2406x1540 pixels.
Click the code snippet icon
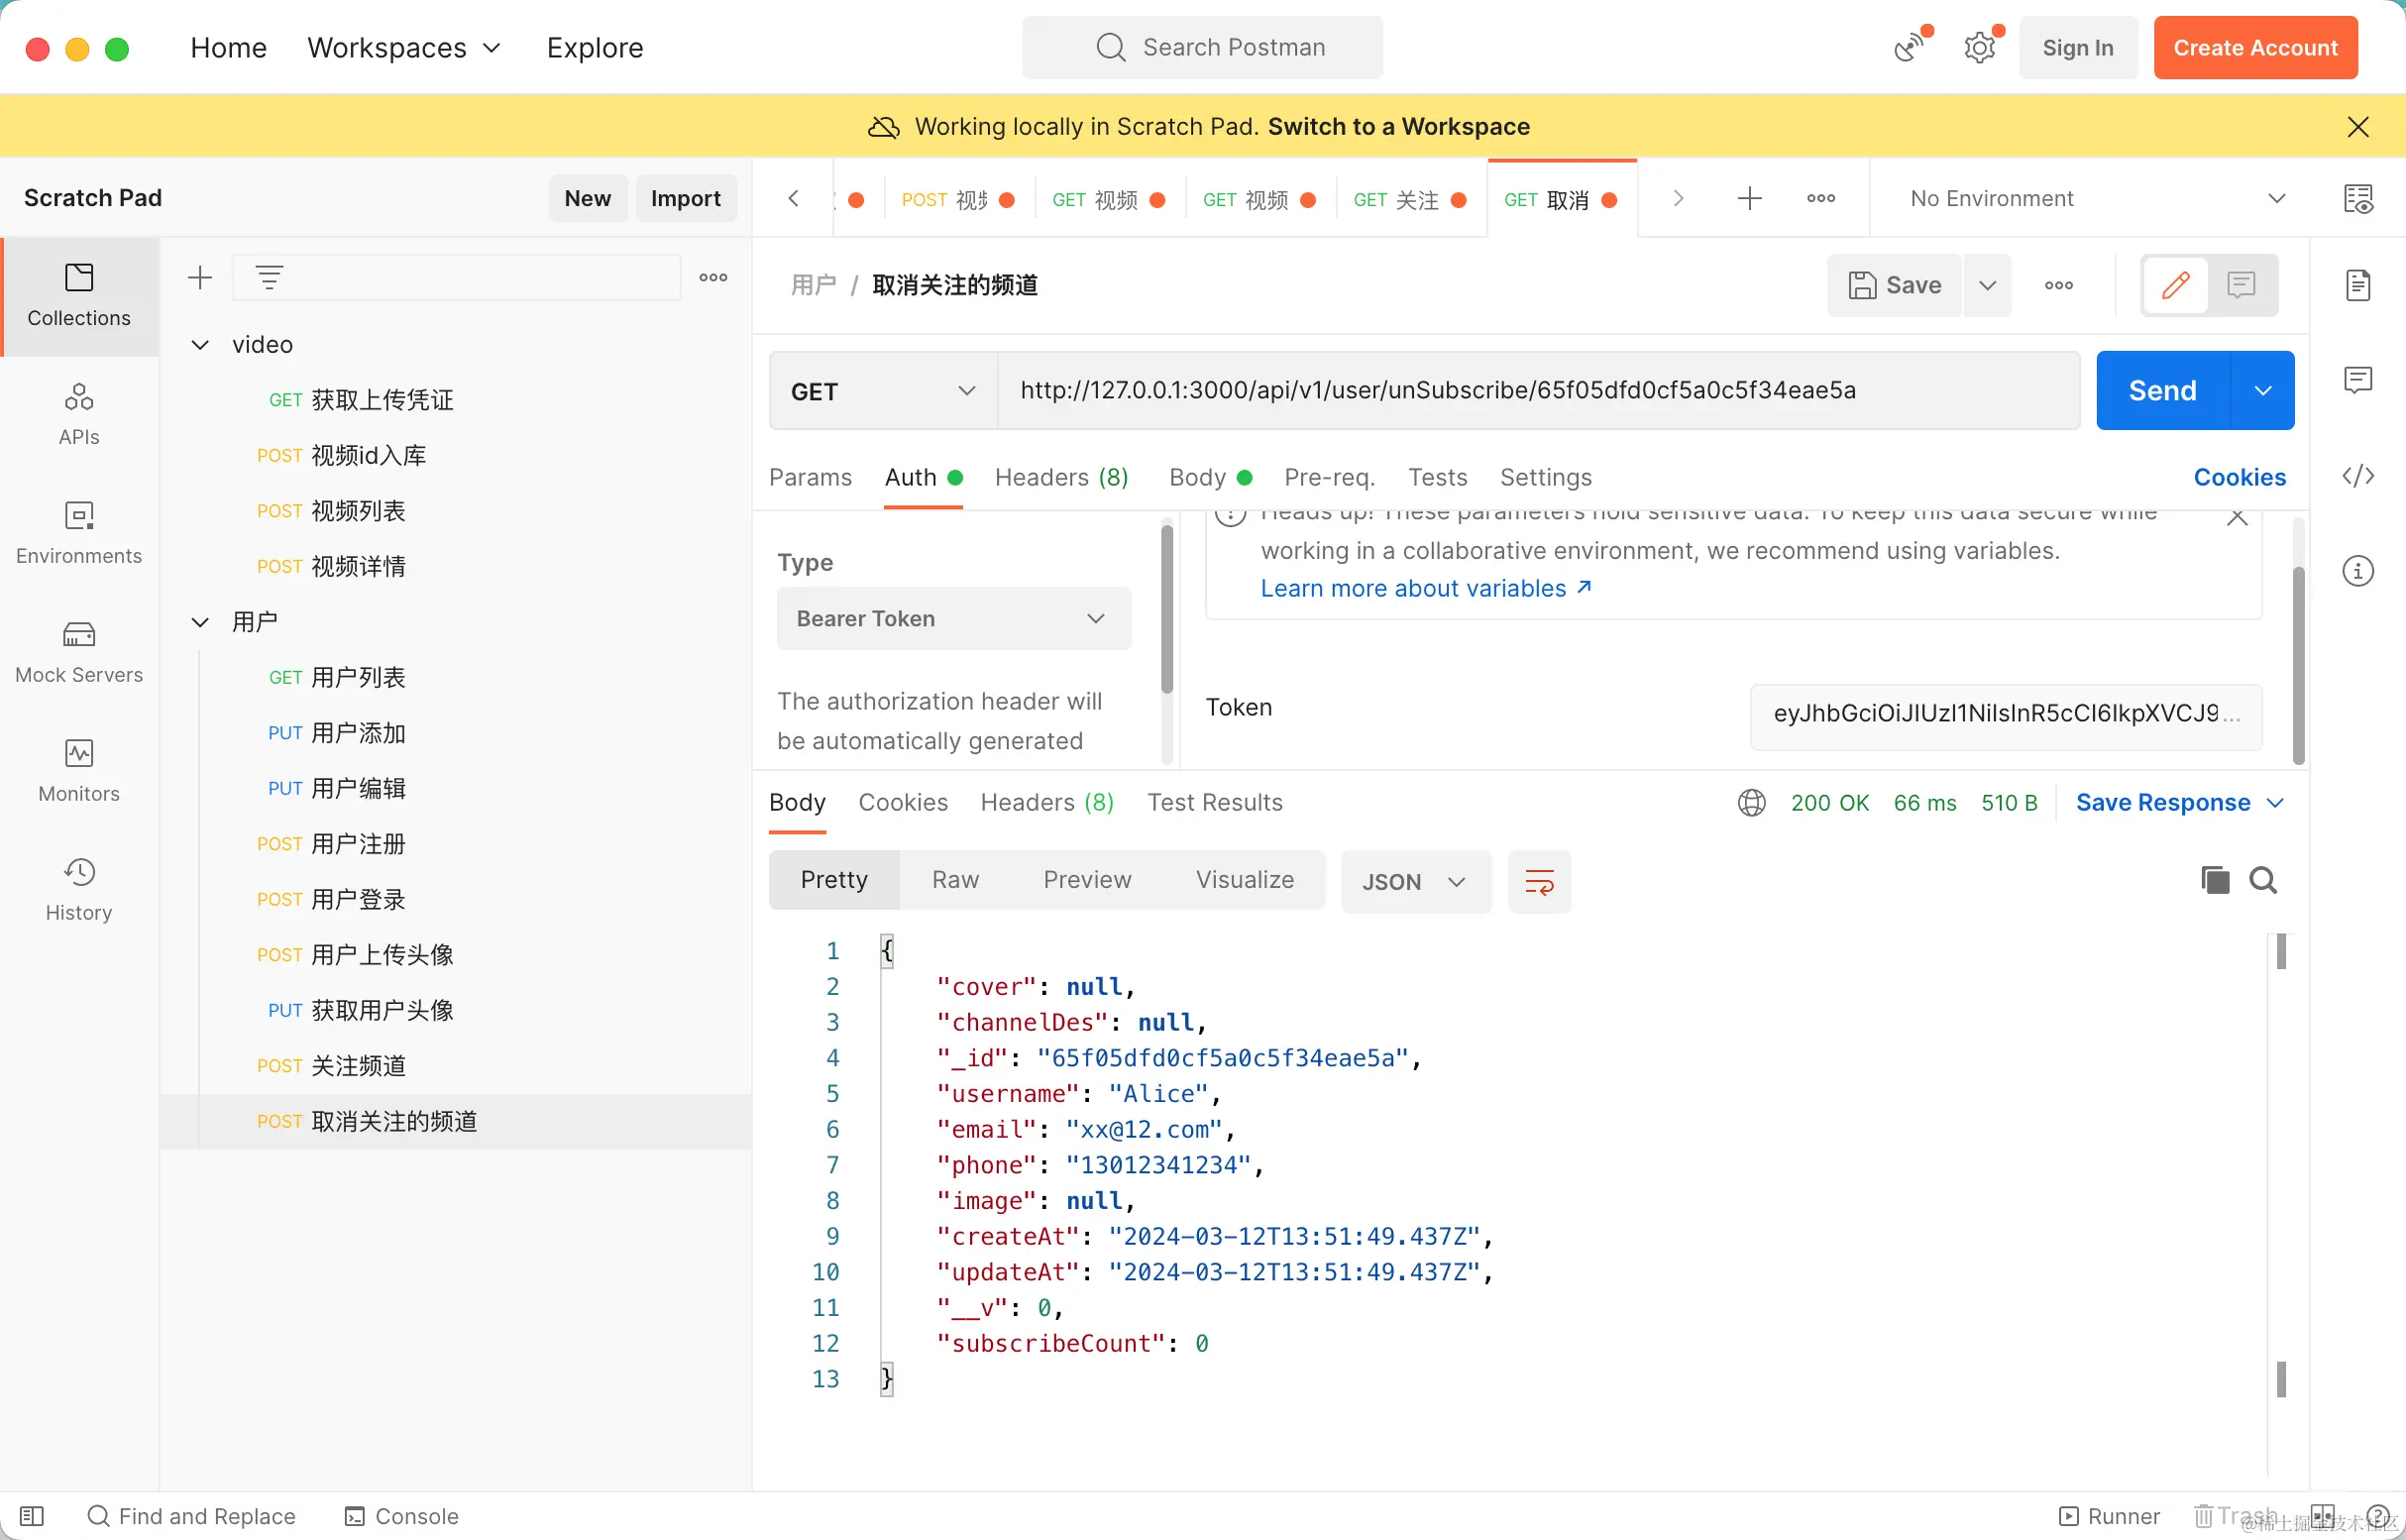click(2357, 476)
